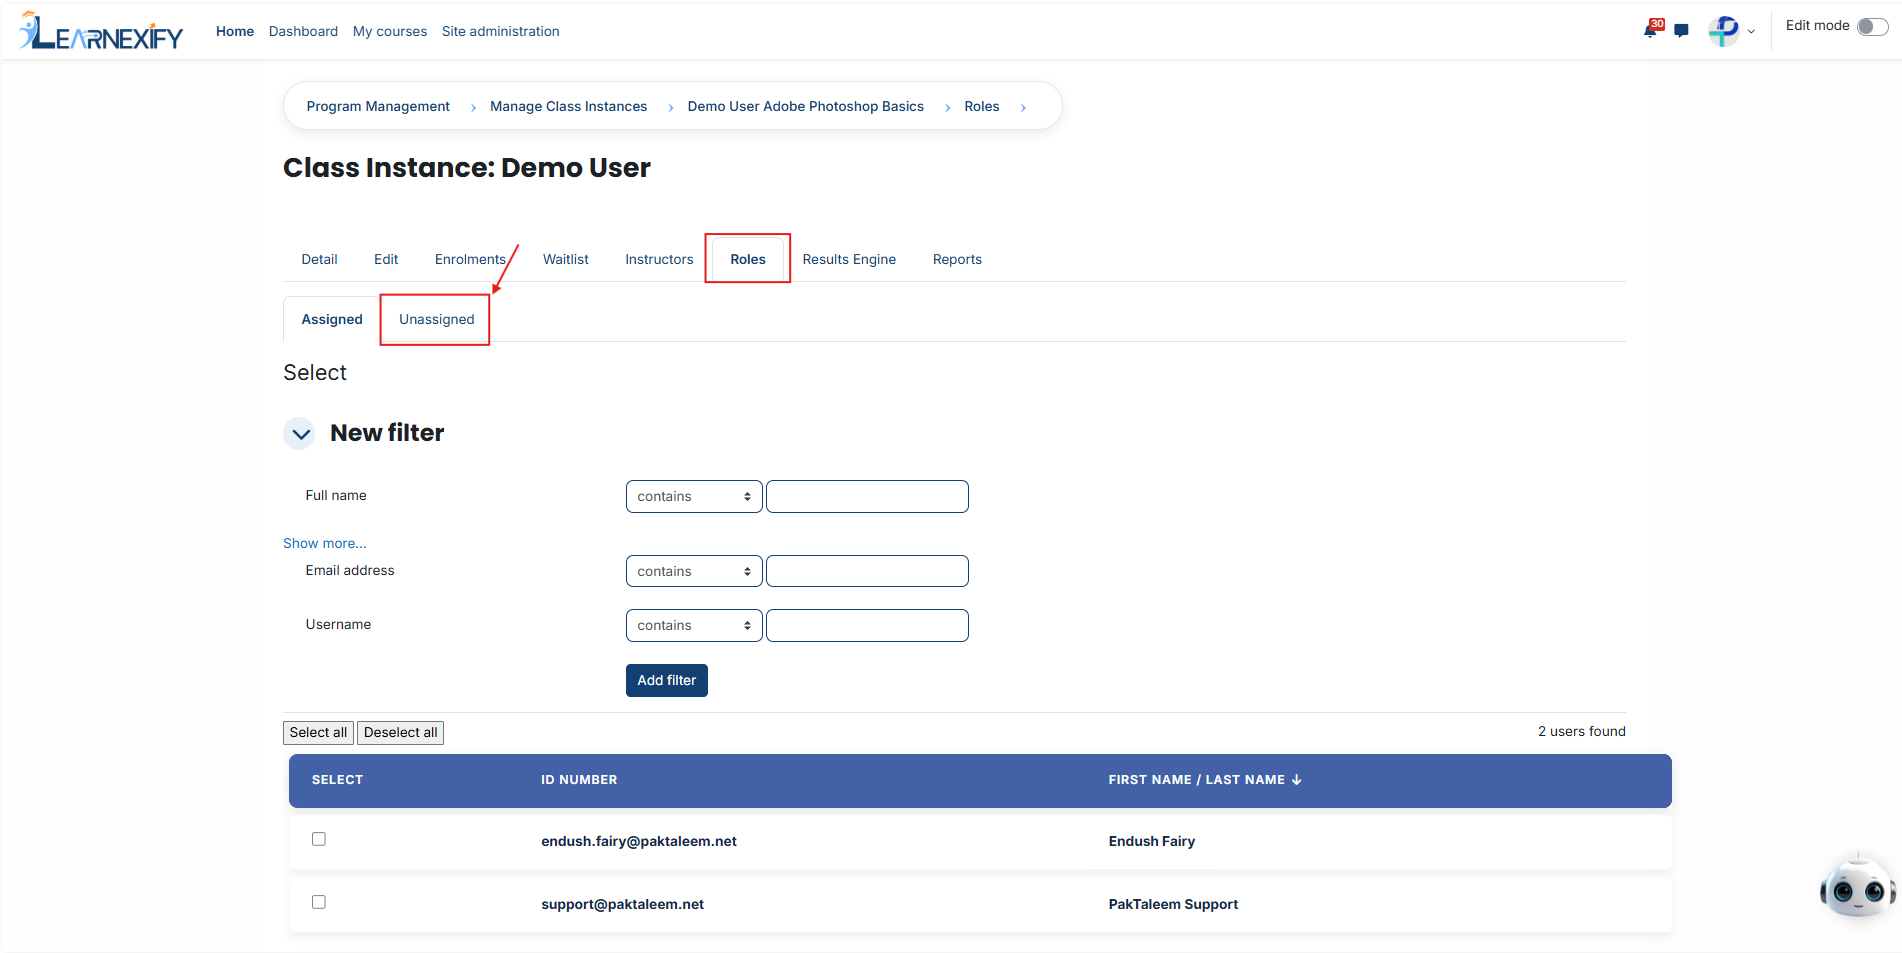Toggle the Edit mode switch
Image resolution: width=1902 pixels, height=953 pixels.
coord(1872,27)
